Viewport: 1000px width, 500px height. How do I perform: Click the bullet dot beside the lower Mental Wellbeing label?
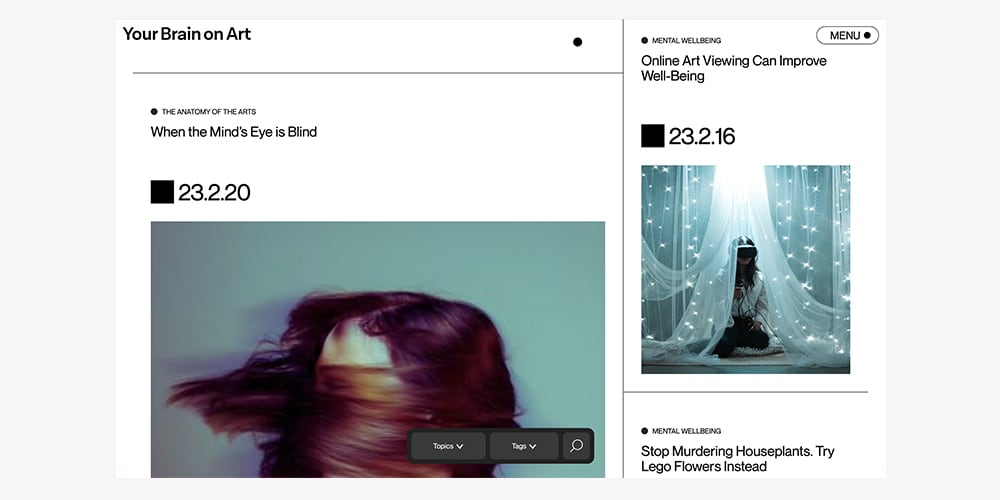(x=644, y=431)
